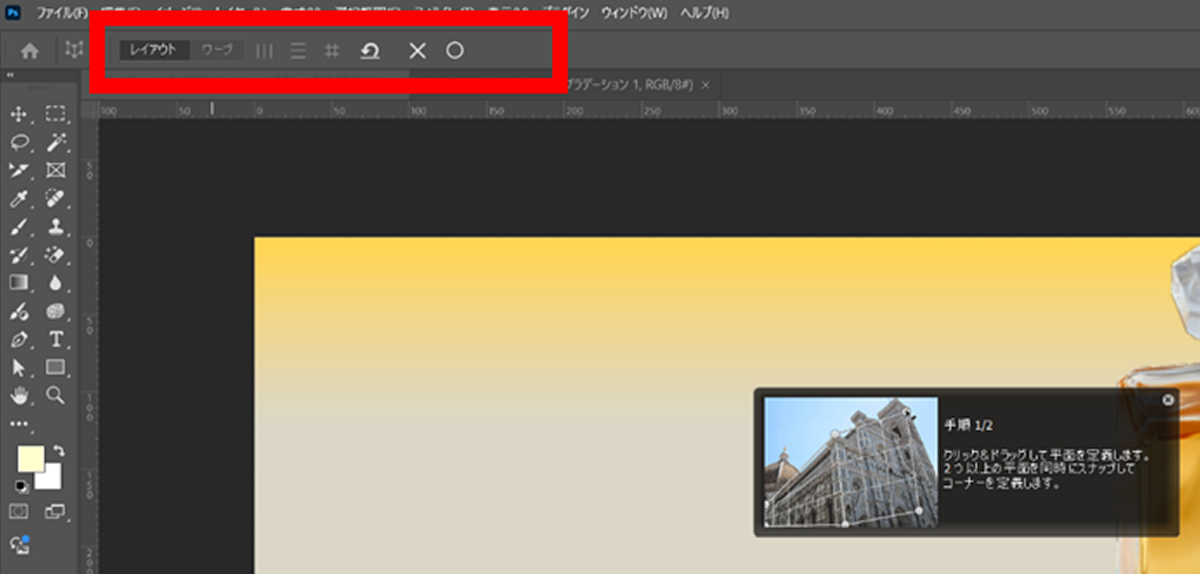The width and height of the screenshot is (1200, 574).
Task: Swap foreground and background colors
Action: [x=58, y=452]
